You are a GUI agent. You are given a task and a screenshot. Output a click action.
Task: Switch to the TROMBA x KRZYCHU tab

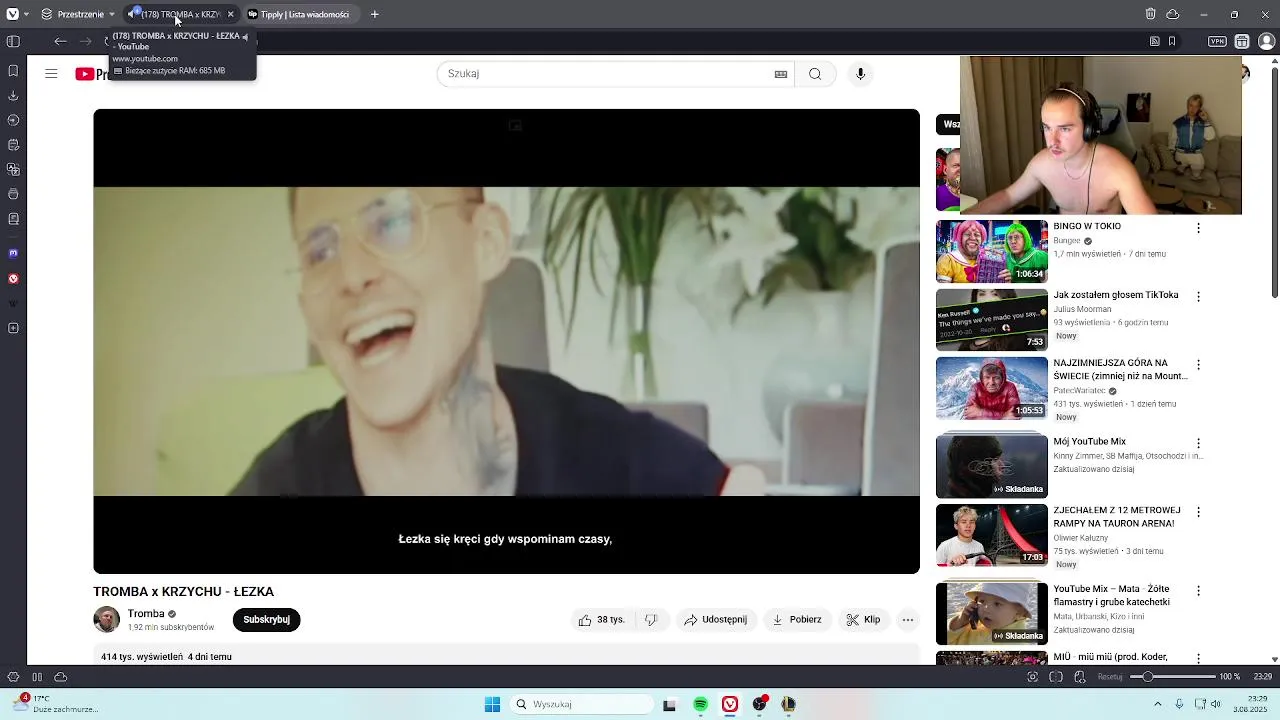(180, 14)
